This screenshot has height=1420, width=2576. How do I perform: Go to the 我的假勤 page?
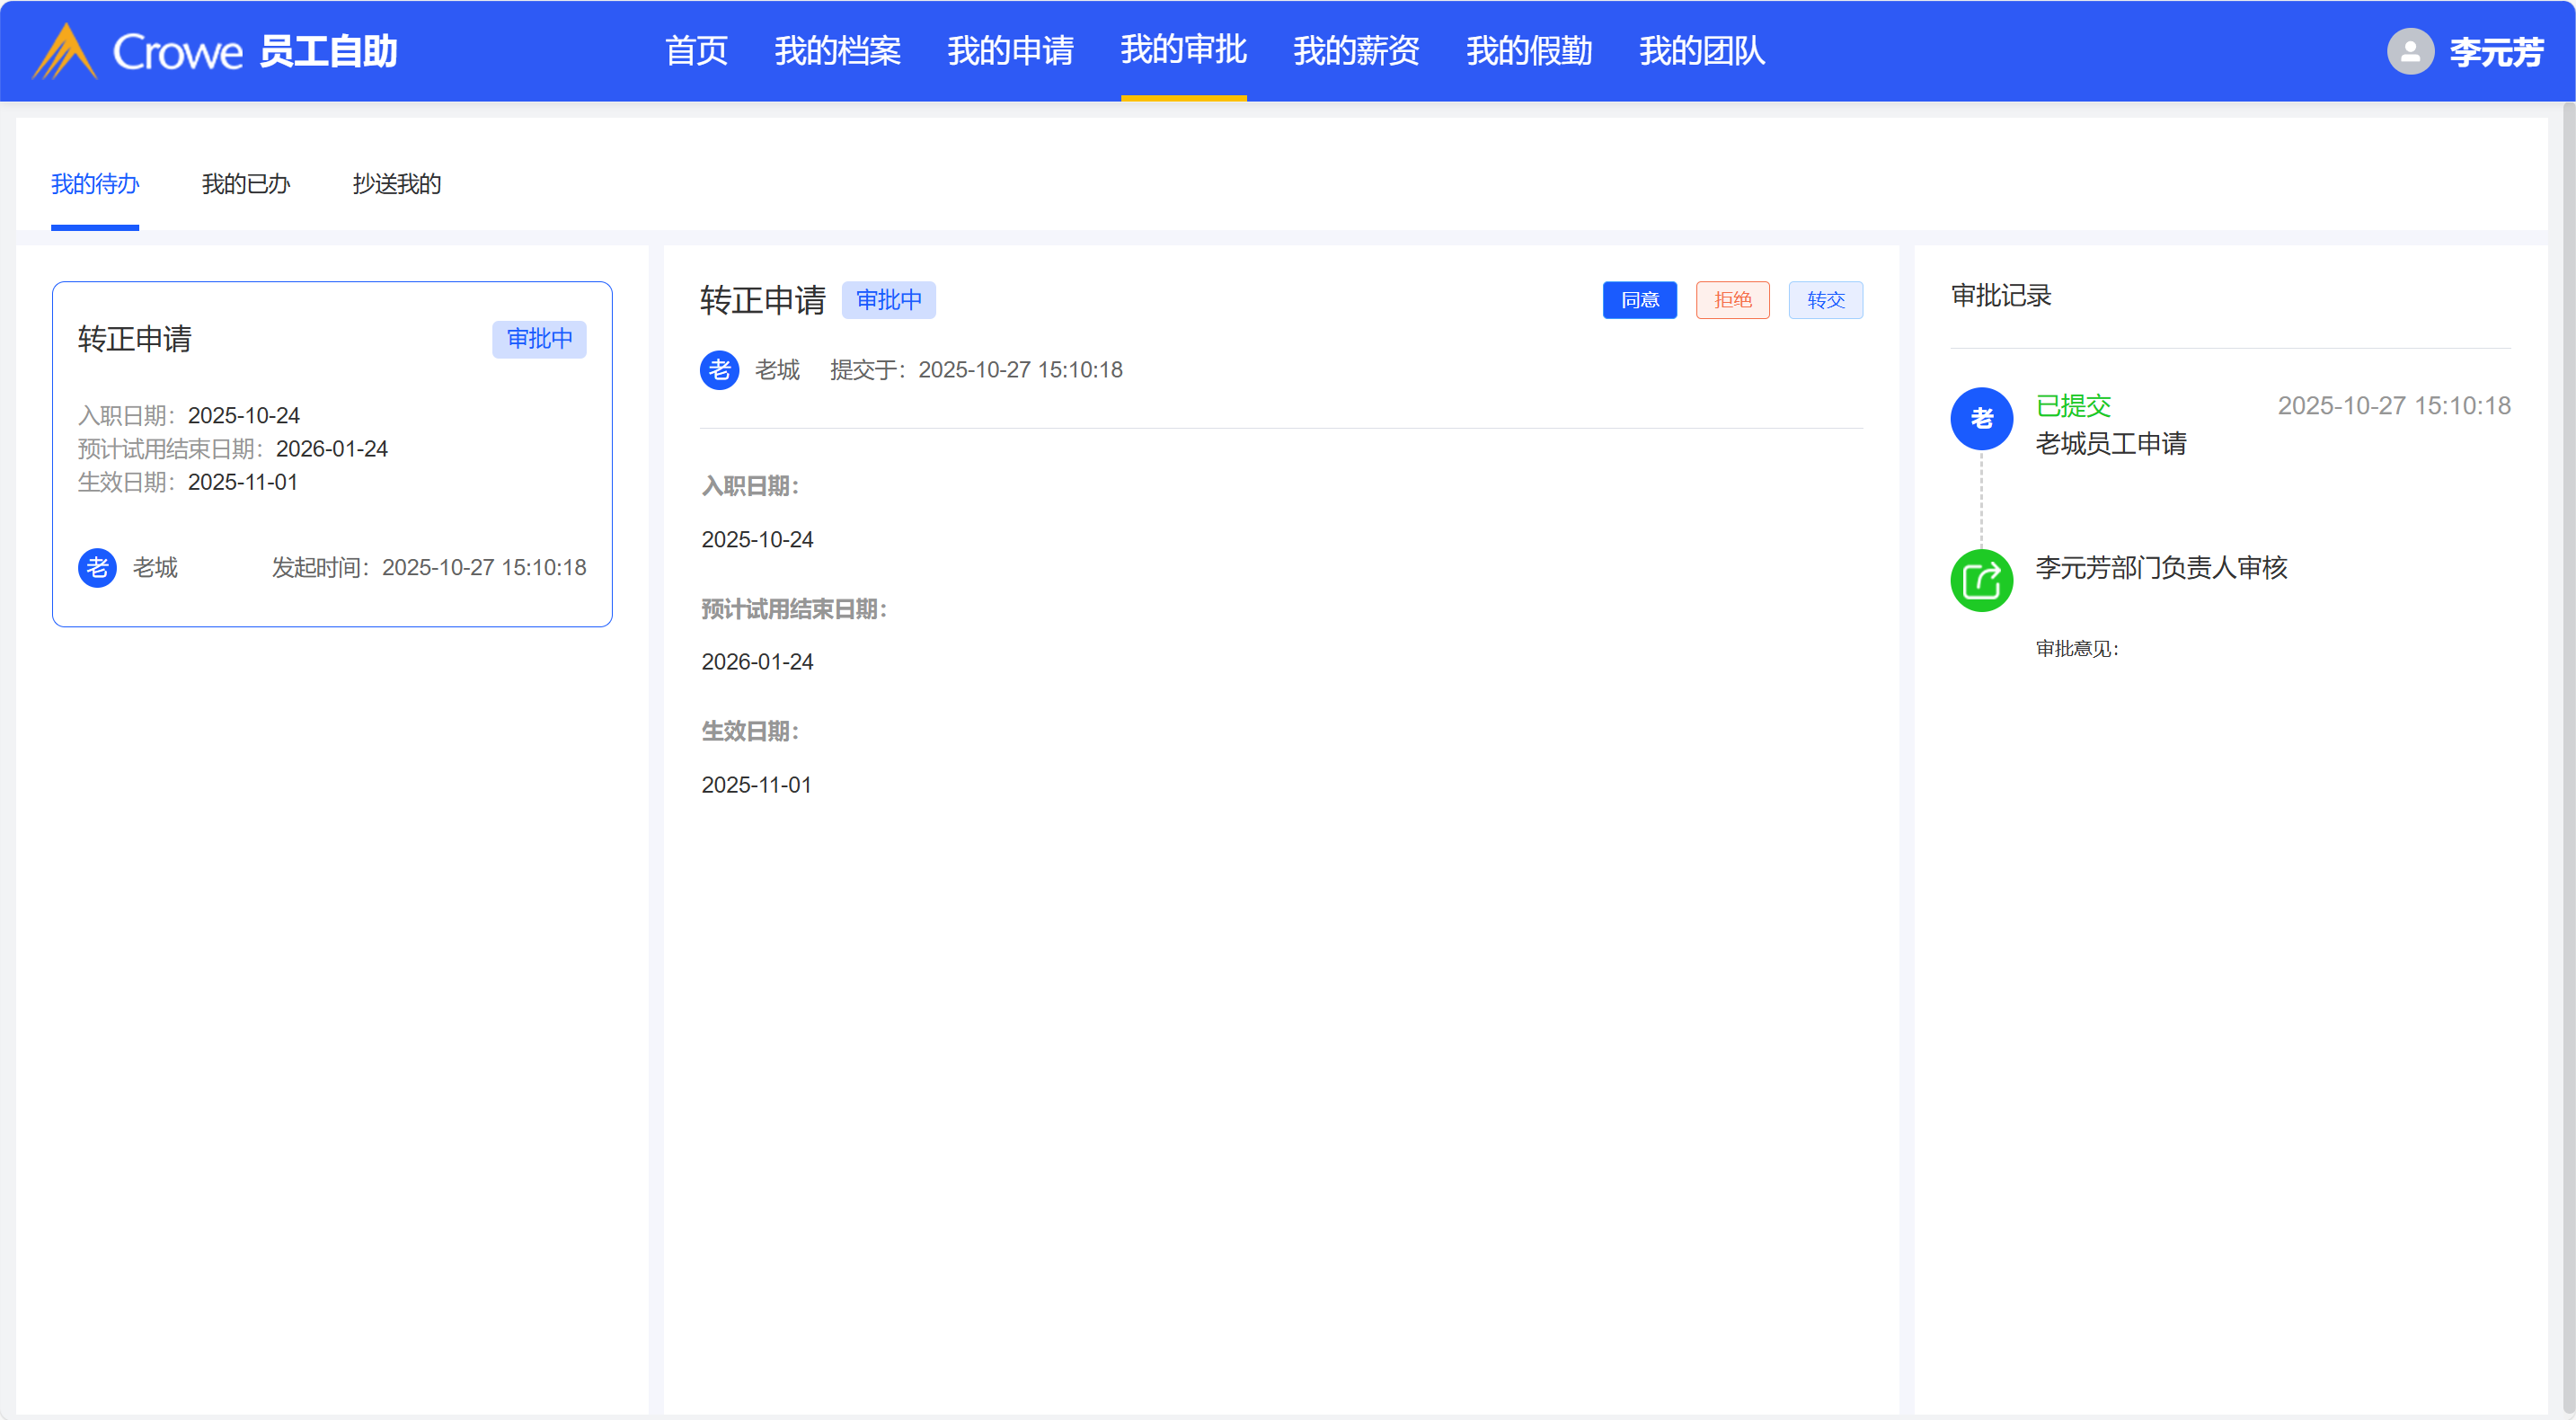coord(1529,51)
